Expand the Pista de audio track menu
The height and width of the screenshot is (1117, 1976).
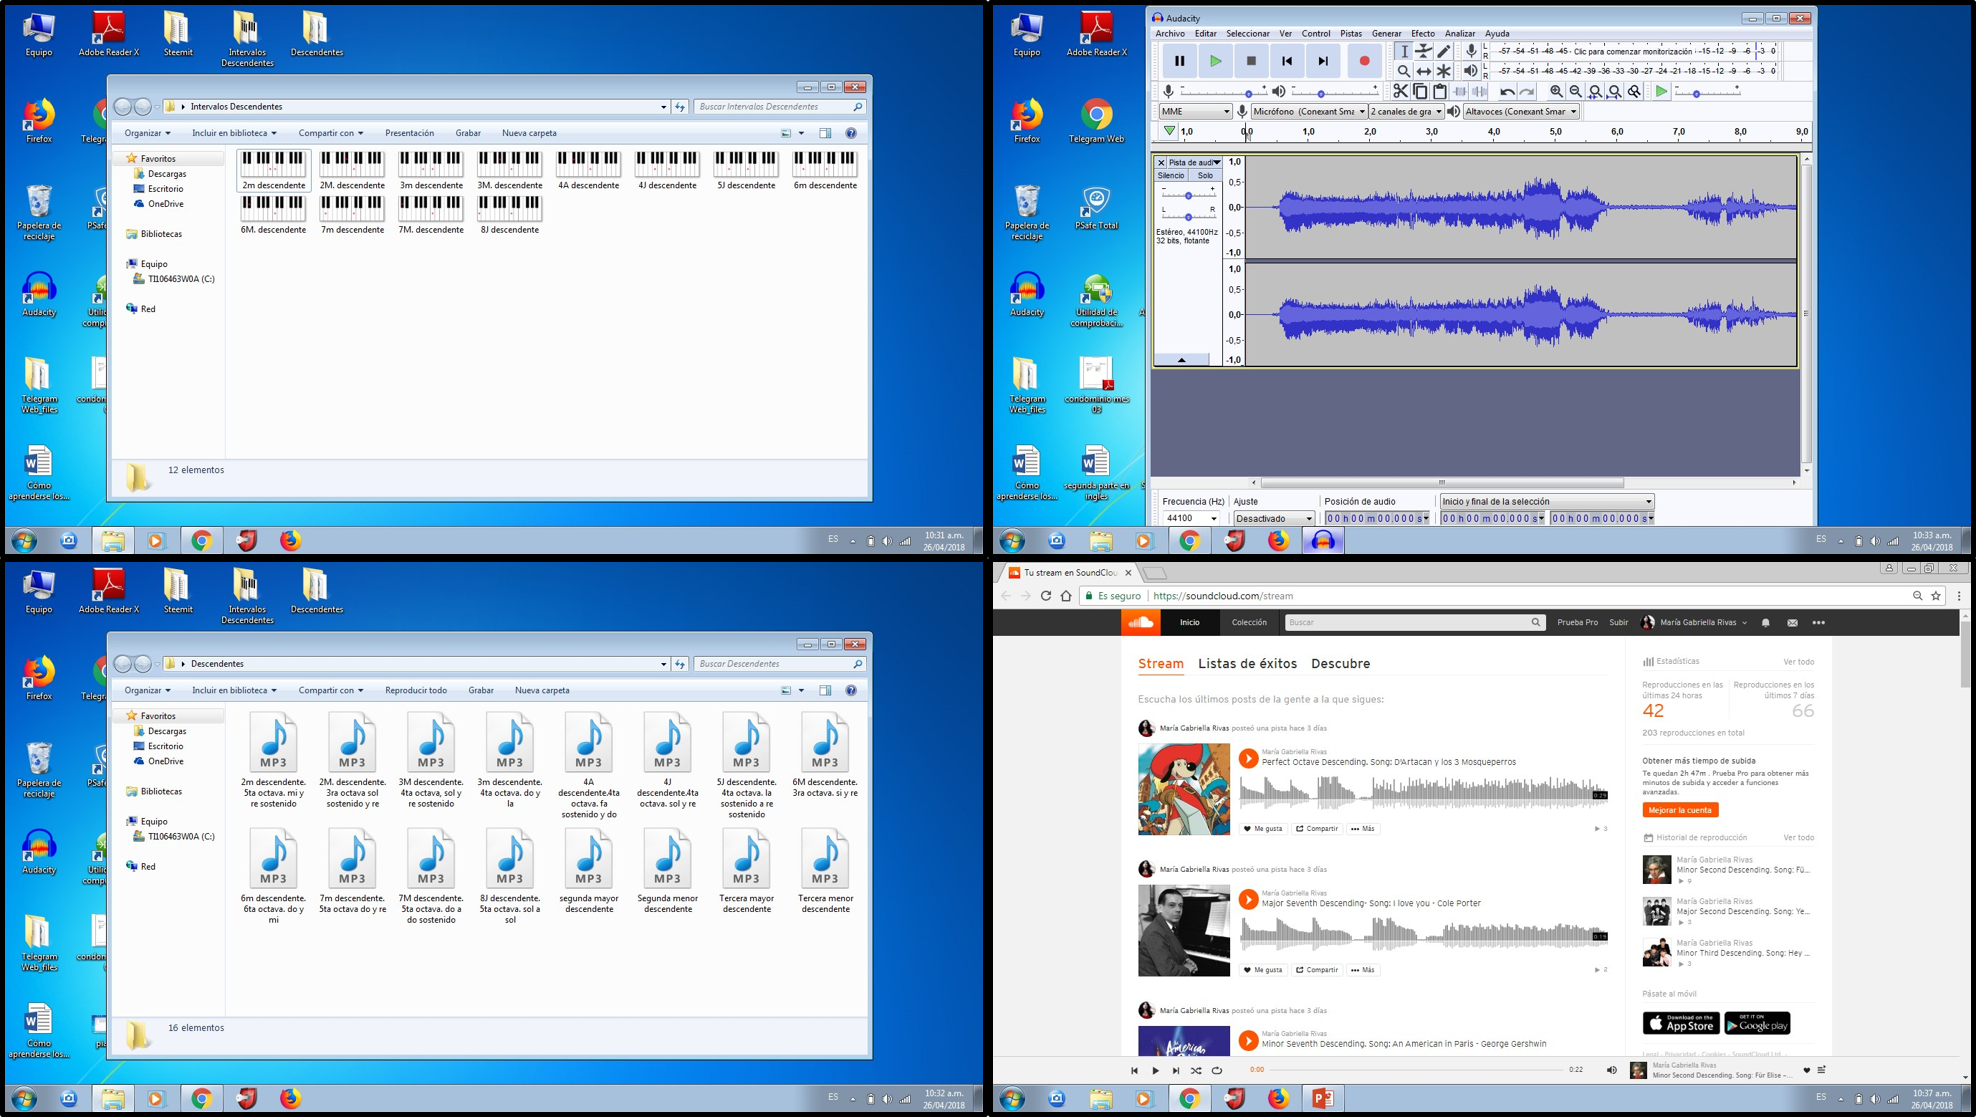(1194, 162)
